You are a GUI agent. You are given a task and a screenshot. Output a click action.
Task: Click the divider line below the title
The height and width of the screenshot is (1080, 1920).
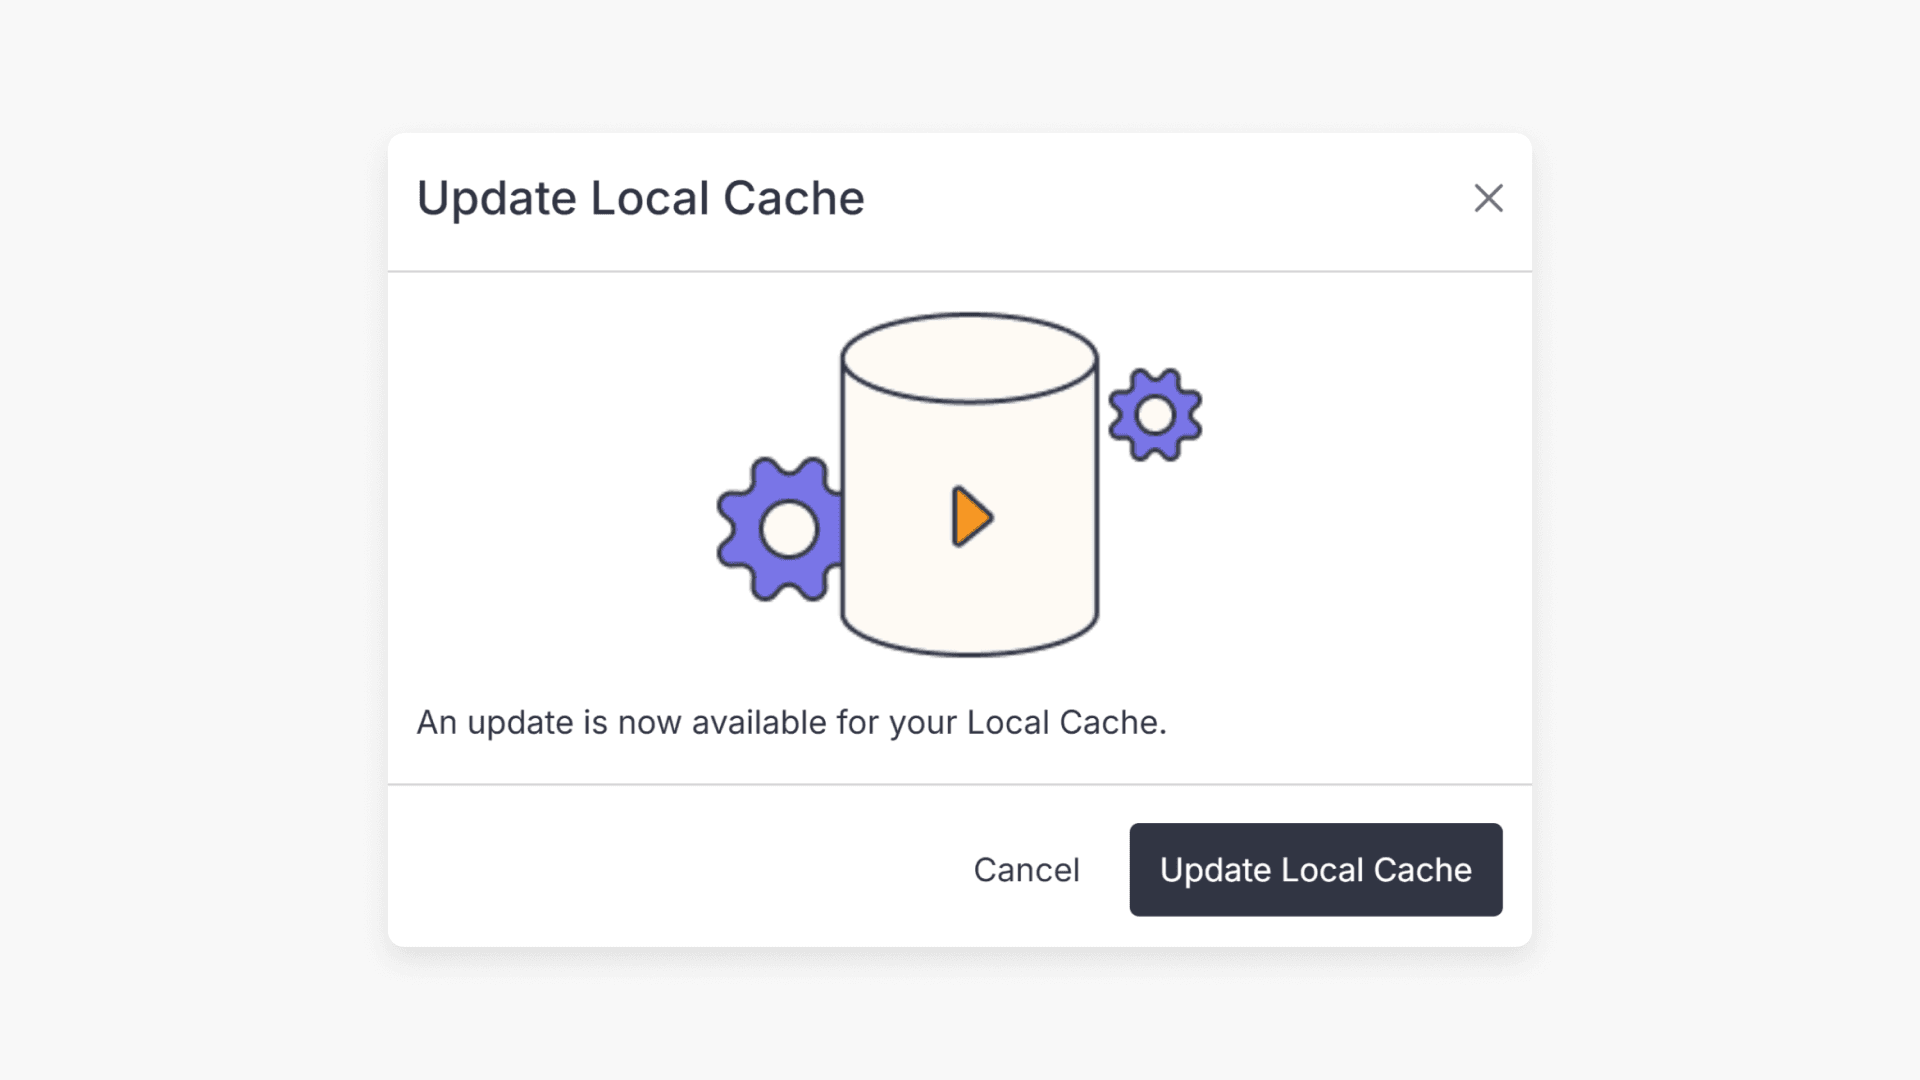(960, 269)
